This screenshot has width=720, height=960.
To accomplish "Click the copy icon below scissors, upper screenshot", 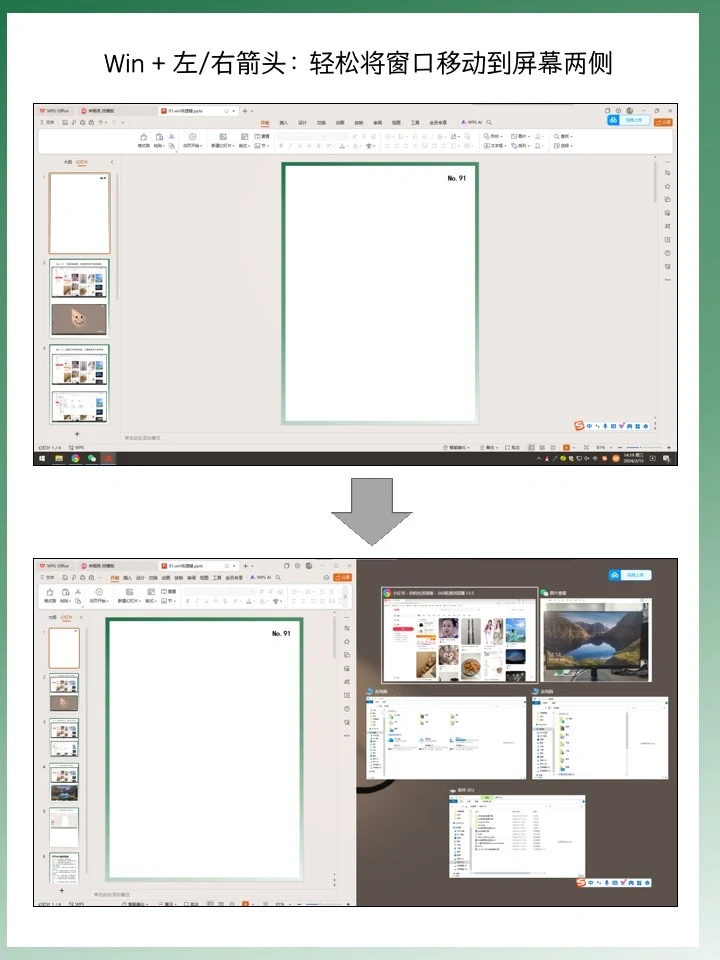I will pyautogui.click(x=171, y=146).
